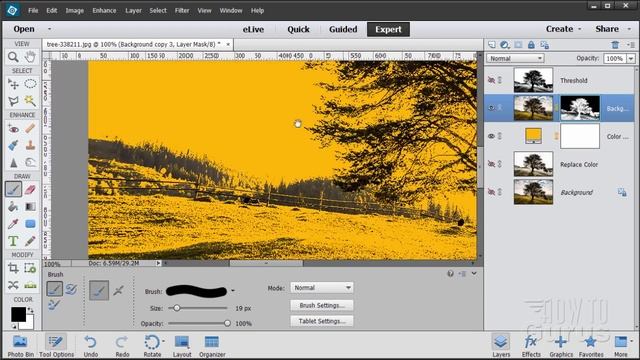This screenshot has width=640, height=360.
Task: Switch to Guided edit mode
Action: pyautogui.click(x=343, y=29)
